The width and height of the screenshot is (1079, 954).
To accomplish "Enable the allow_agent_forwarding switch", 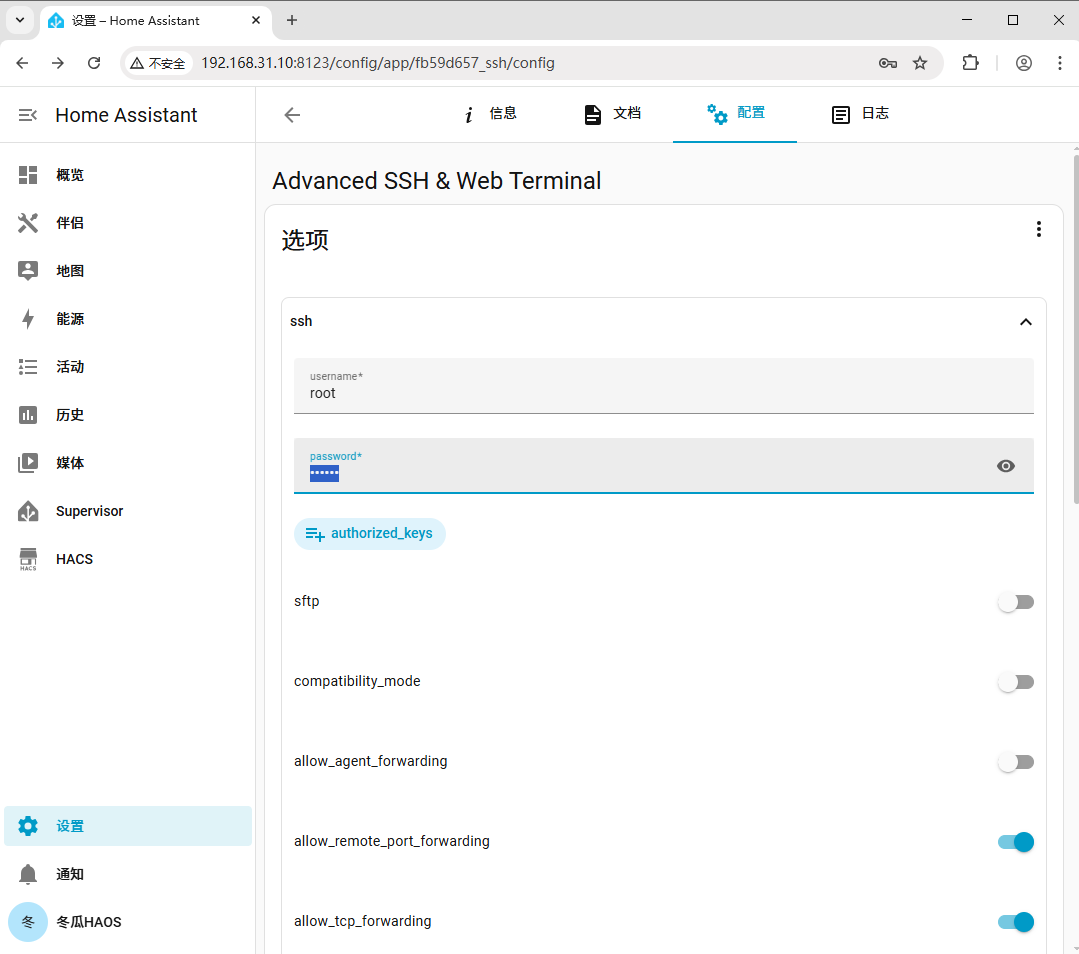I will pos(1016,762).
